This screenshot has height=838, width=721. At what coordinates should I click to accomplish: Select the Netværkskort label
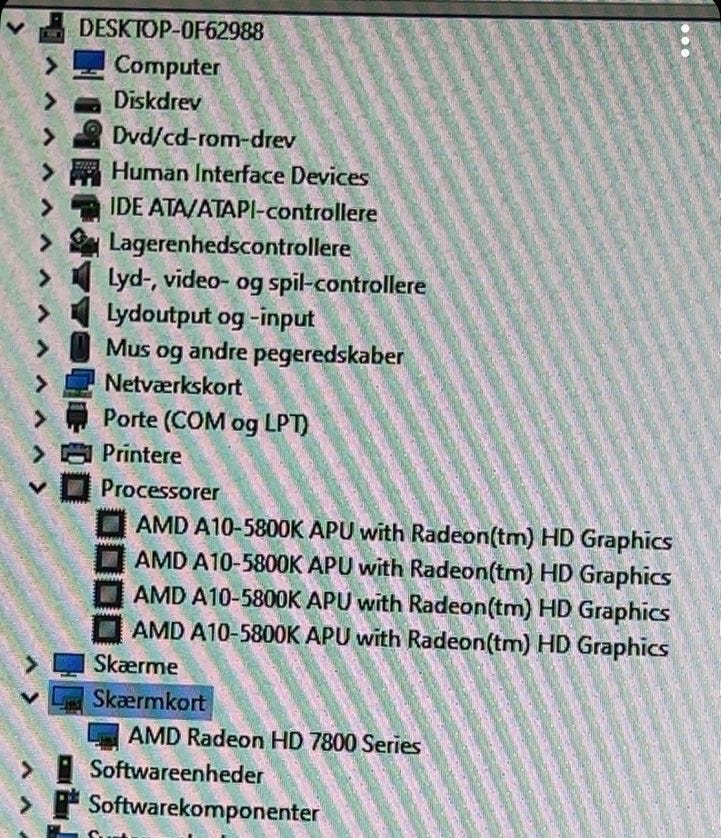tap(173, 385)
